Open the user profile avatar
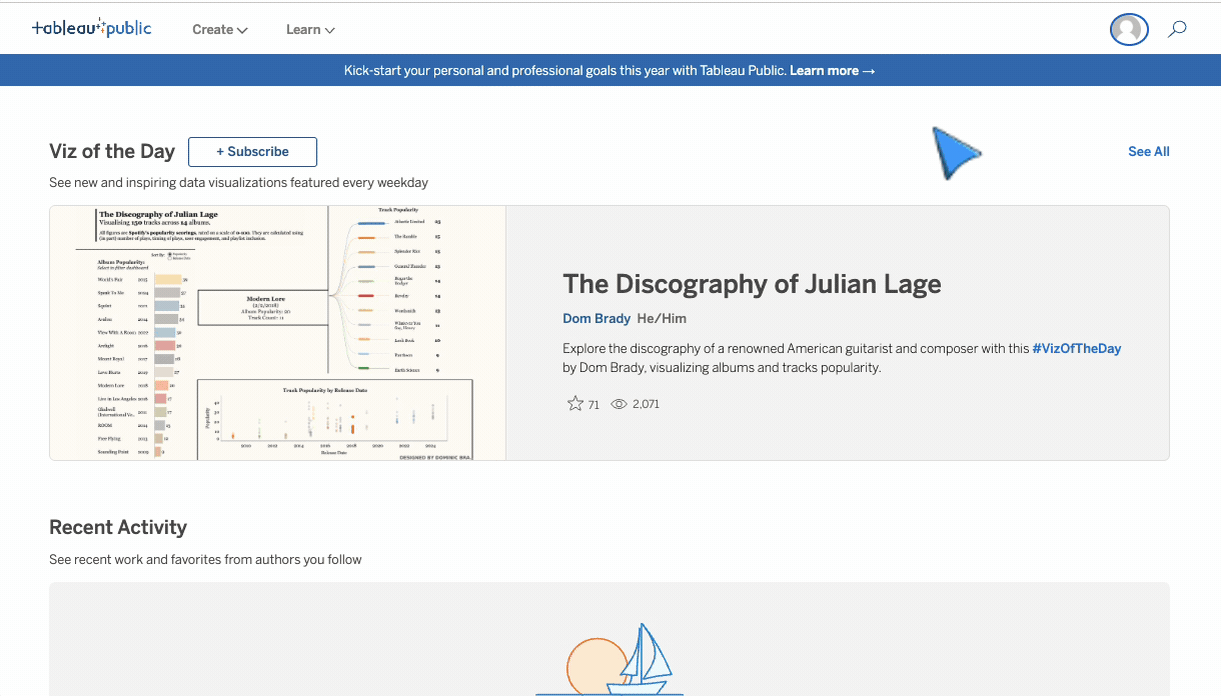Viewport: 1221px width, 696px height. (1129, 29)
